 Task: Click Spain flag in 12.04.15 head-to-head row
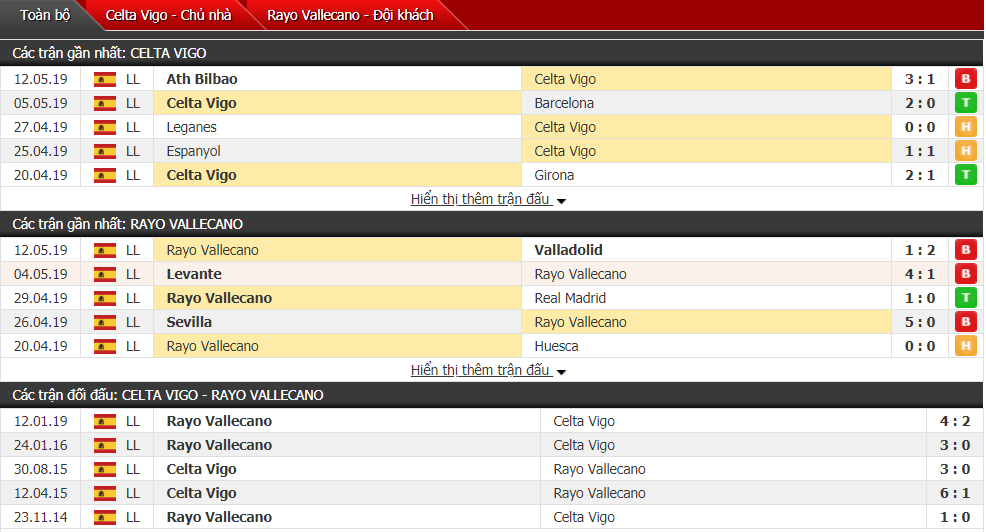[105, 493]
